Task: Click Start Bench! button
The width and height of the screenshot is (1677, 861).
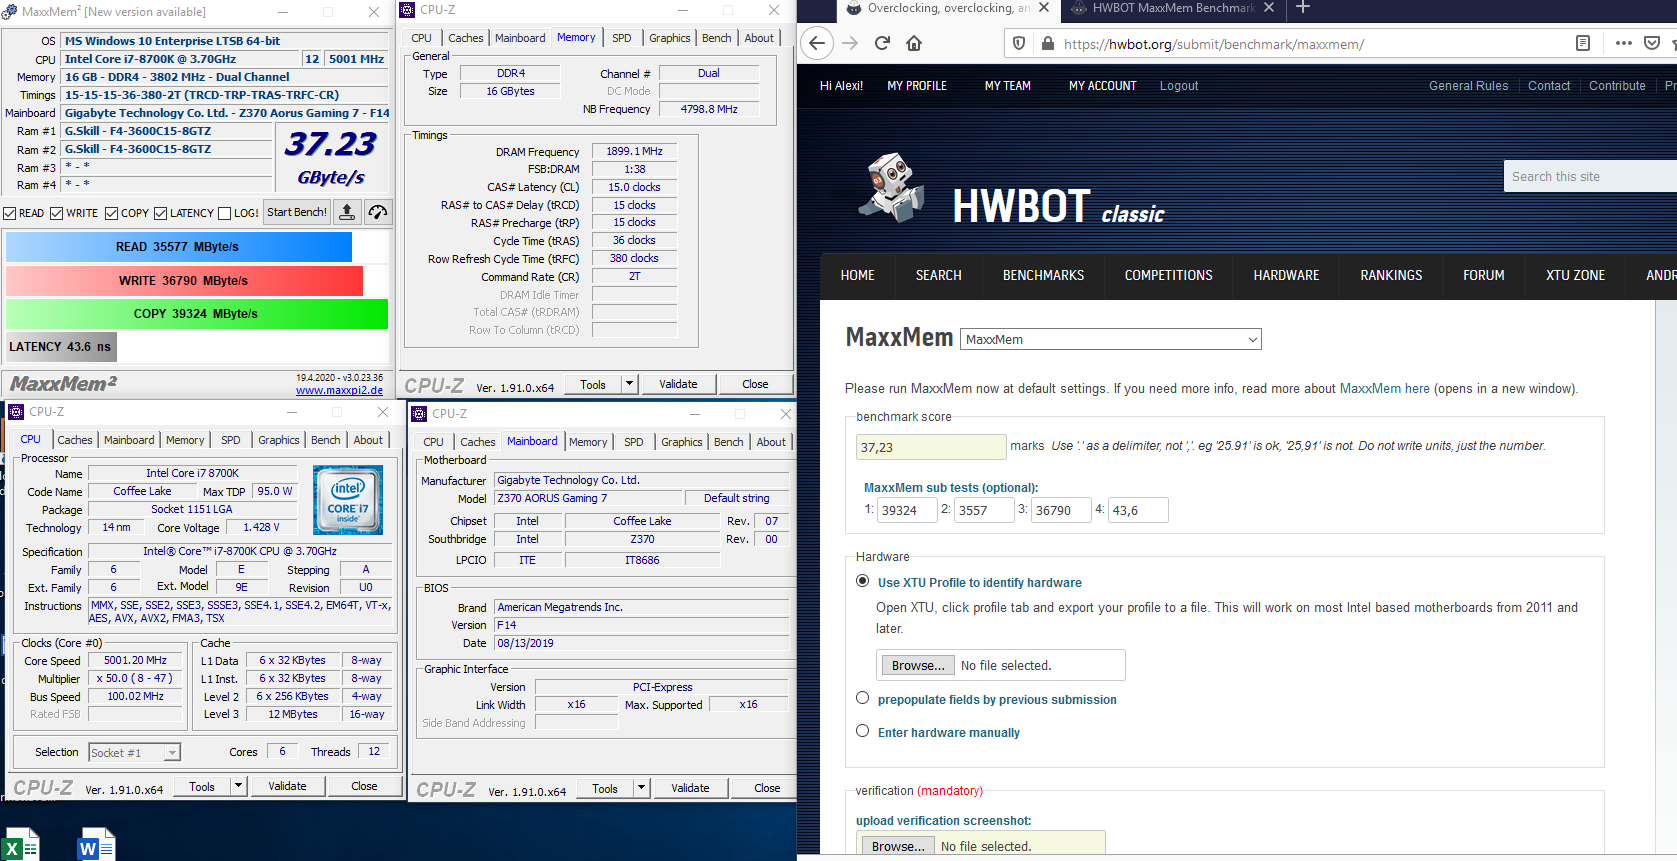Action: click(297, 212)
